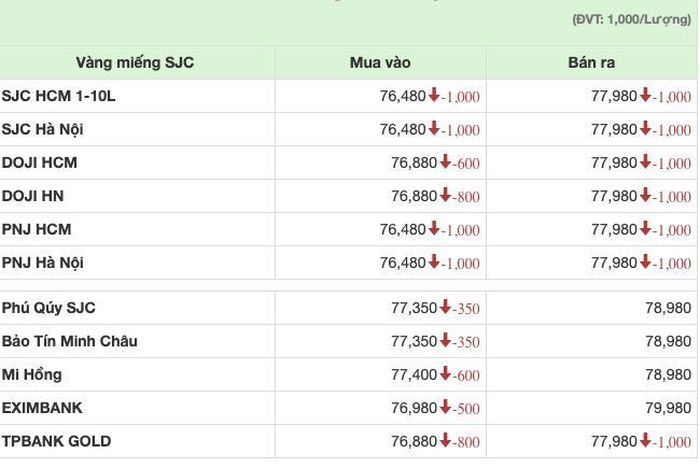700x468 pixels.
Task: Click the PNJ Hà Nội row label
Action: click(42, 263)
